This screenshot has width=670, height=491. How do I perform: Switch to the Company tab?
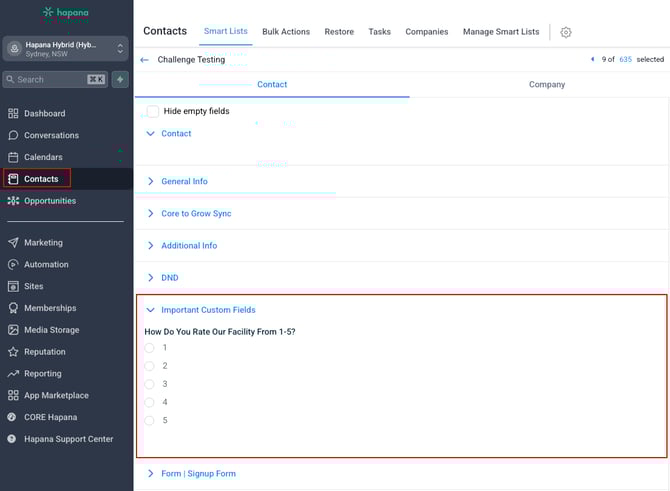tap(546, 85)
